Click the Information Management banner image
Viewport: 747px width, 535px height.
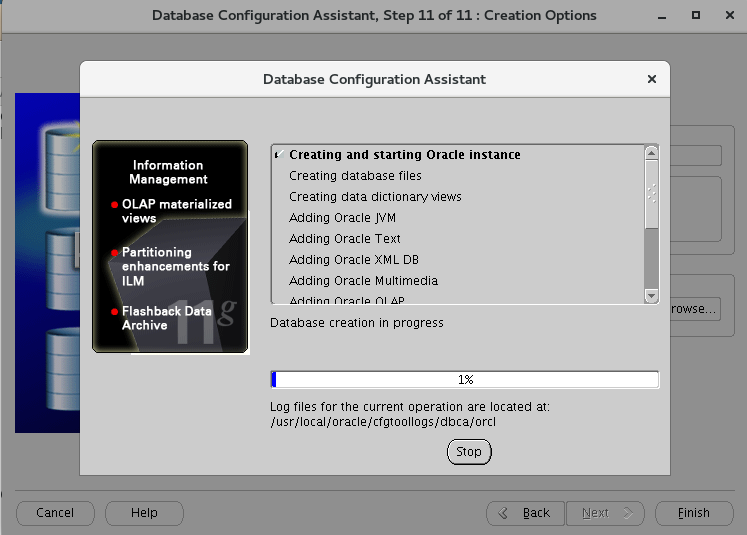pyautogui.click(x=170, y=247)
